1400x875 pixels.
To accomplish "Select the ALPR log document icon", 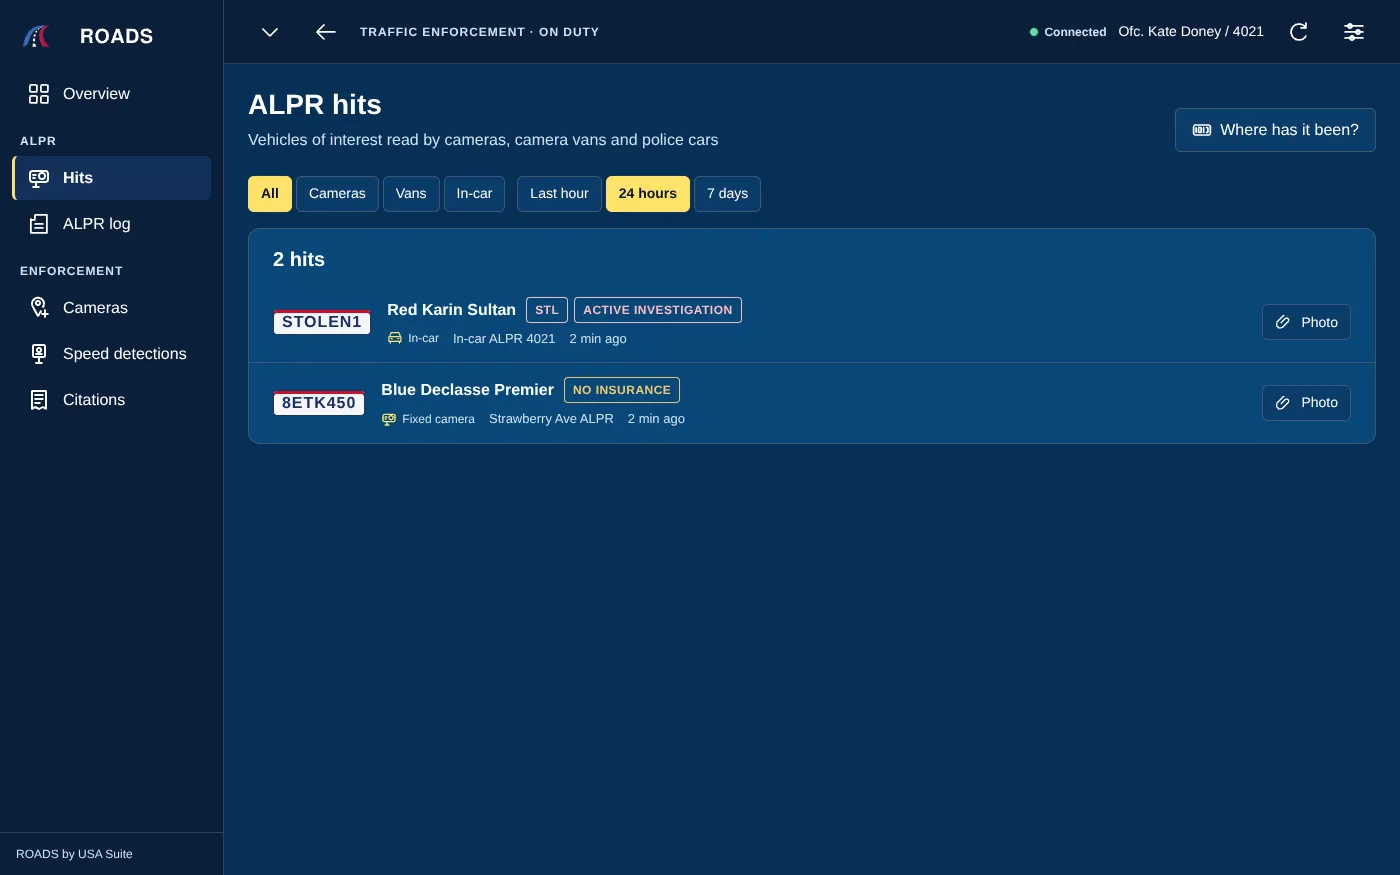I will click(39, 224).
